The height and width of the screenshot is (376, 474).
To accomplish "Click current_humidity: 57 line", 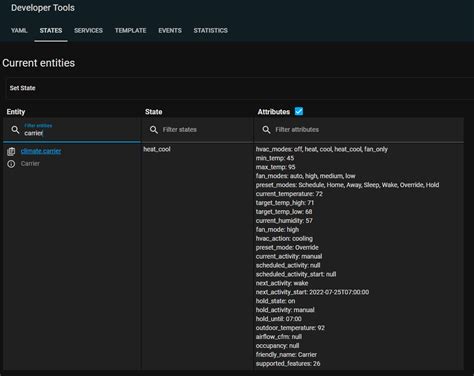I will (x=284, y=221).
